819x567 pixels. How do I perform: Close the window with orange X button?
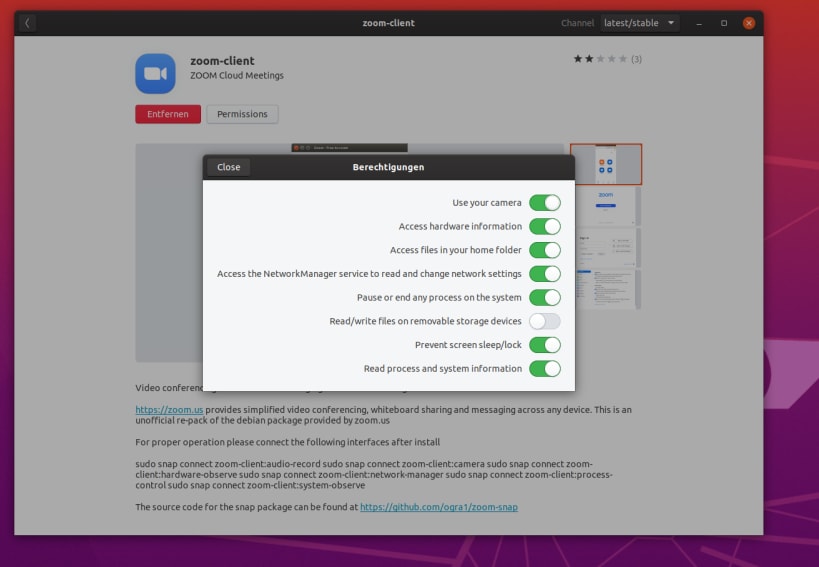748,23
